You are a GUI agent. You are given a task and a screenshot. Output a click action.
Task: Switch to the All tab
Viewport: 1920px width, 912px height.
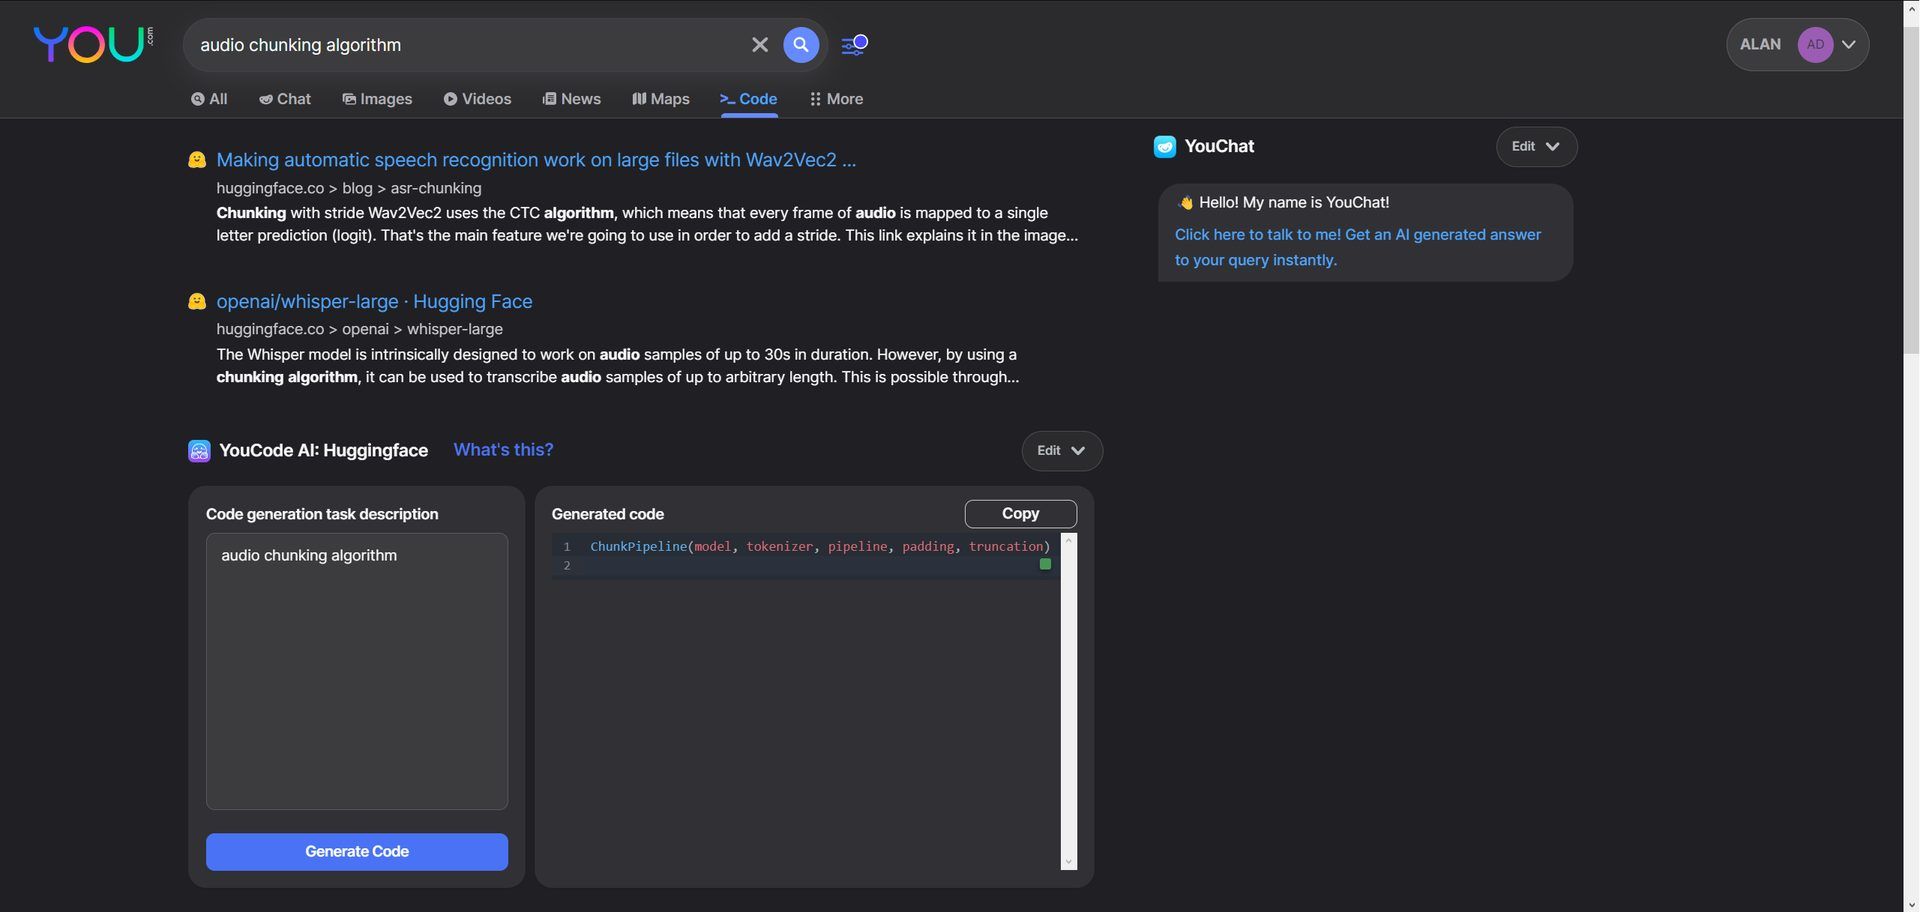point(209,99)
